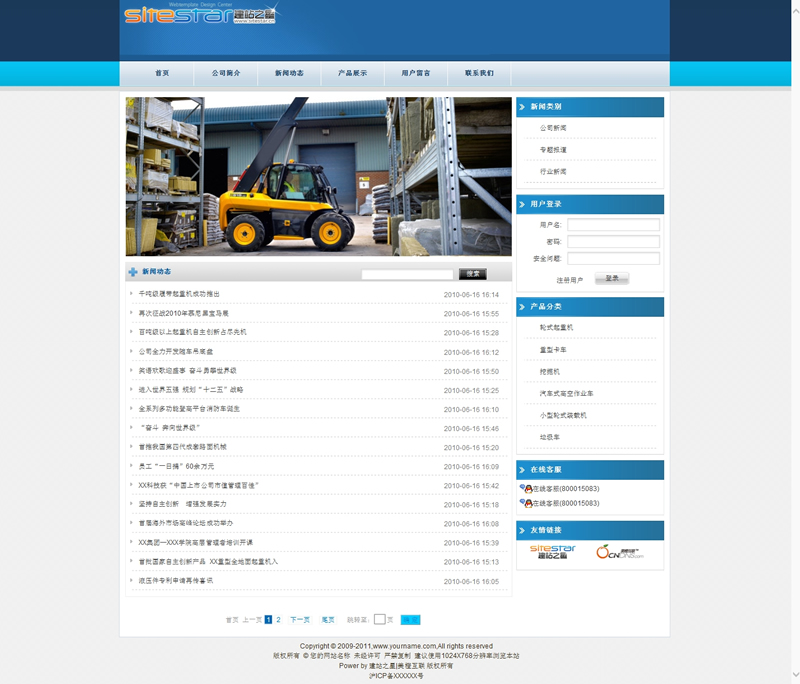This screenshot has width=800, height=684.
Task: Click the 注册用户 register link
Action: pyautogui.click(x=569, y=280)
